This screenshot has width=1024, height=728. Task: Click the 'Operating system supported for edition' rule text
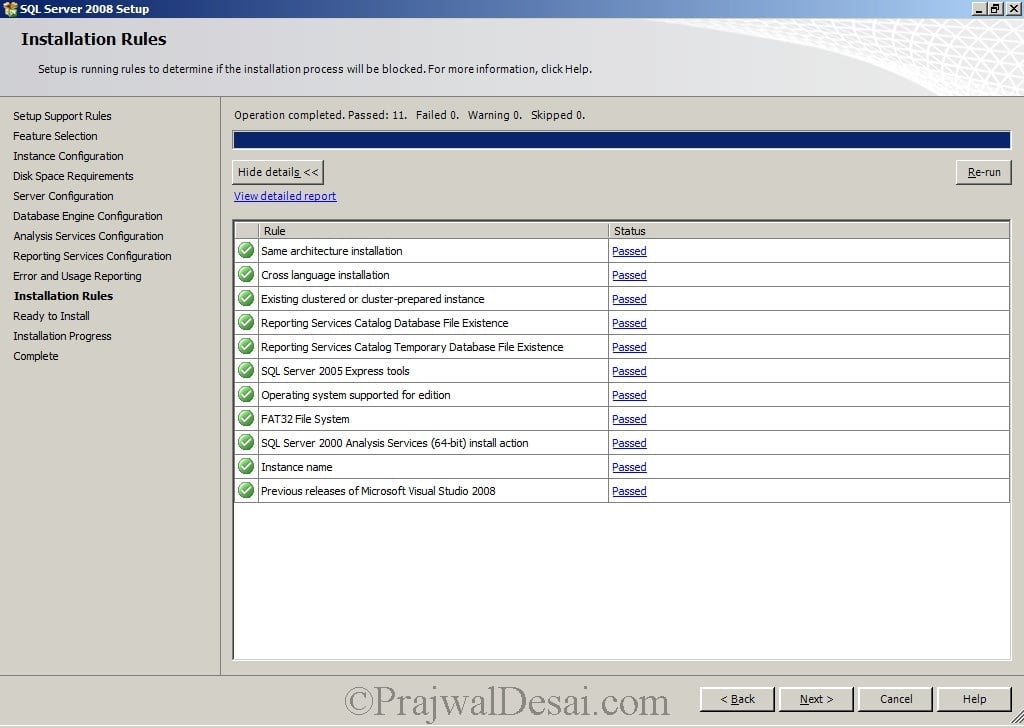355,394
